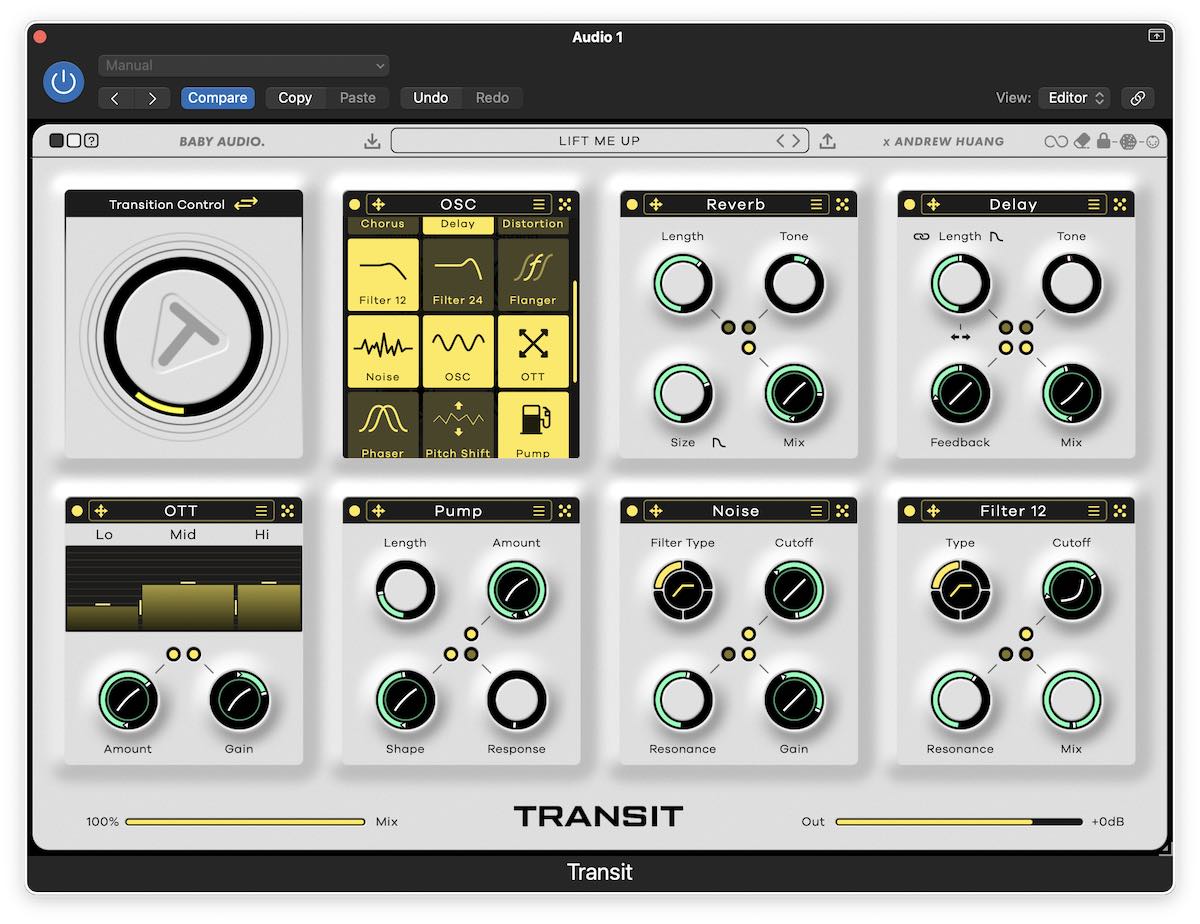This screenshot has width=1200, height=924.
Task: Open the Noise module hamburger menu
Action: [x=817, y=511]
